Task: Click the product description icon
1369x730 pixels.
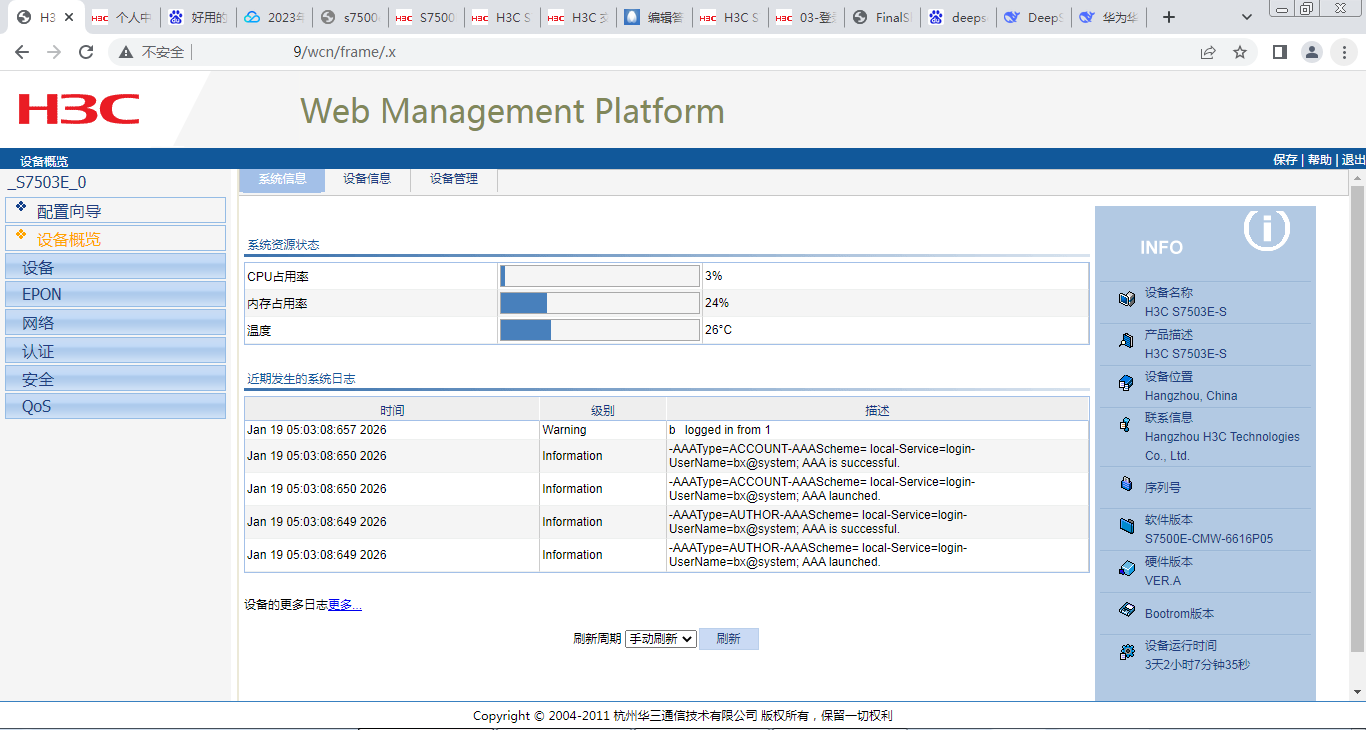Action: (x=1127, y=340)
